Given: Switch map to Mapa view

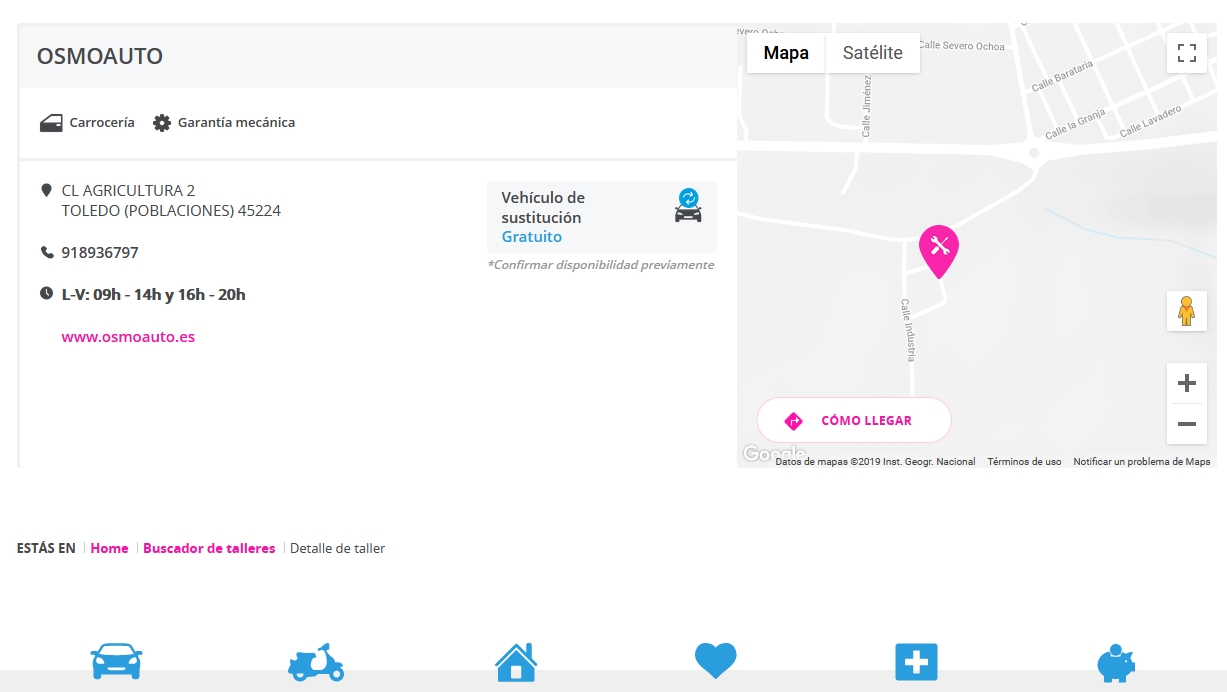Looking at the screenshot, I should point(786,53).
